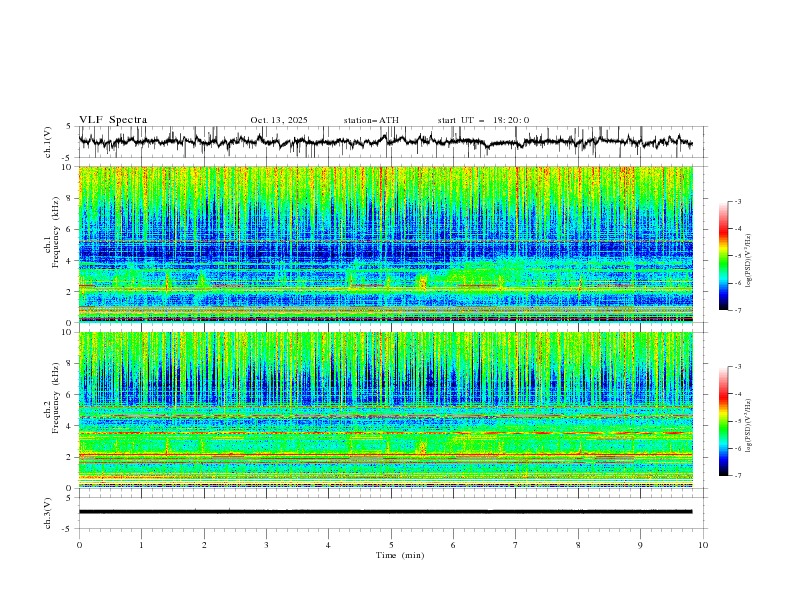Click the ch.1 frequency axis "8" tick label

71,198
